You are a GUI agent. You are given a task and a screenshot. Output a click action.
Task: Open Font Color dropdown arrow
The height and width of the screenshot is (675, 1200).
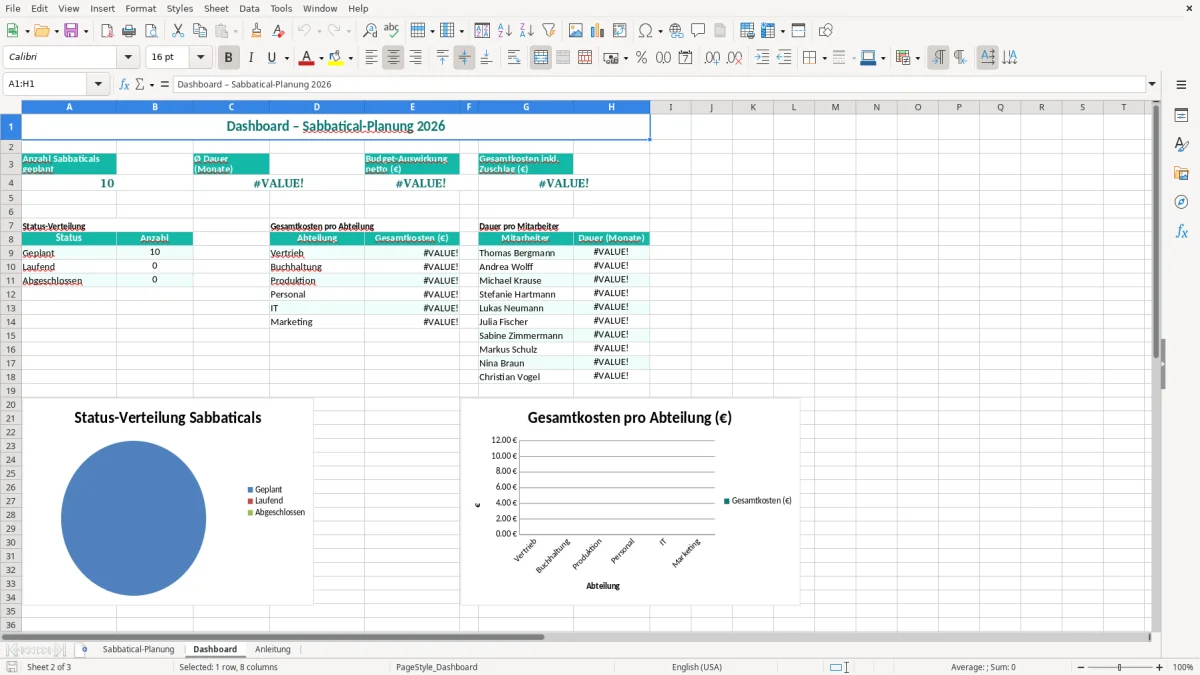click(321, 58)
